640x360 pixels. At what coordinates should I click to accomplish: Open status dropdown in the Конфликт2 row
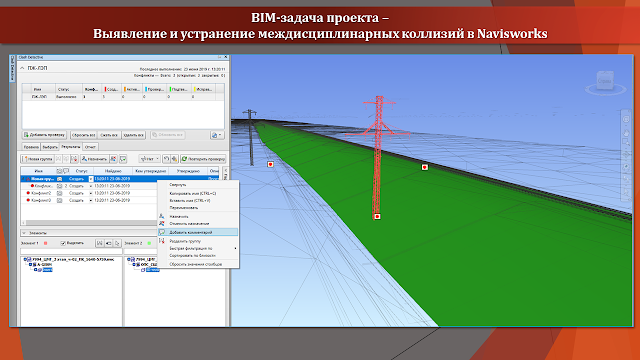click(91, 193)
